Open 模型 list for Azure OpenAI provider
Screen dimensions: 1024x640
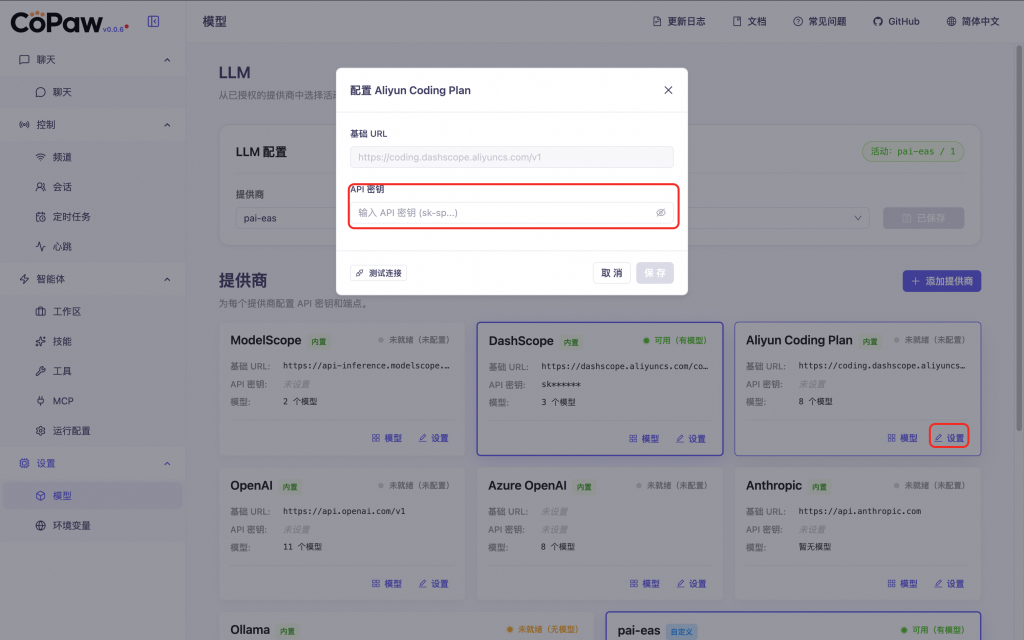642,583
